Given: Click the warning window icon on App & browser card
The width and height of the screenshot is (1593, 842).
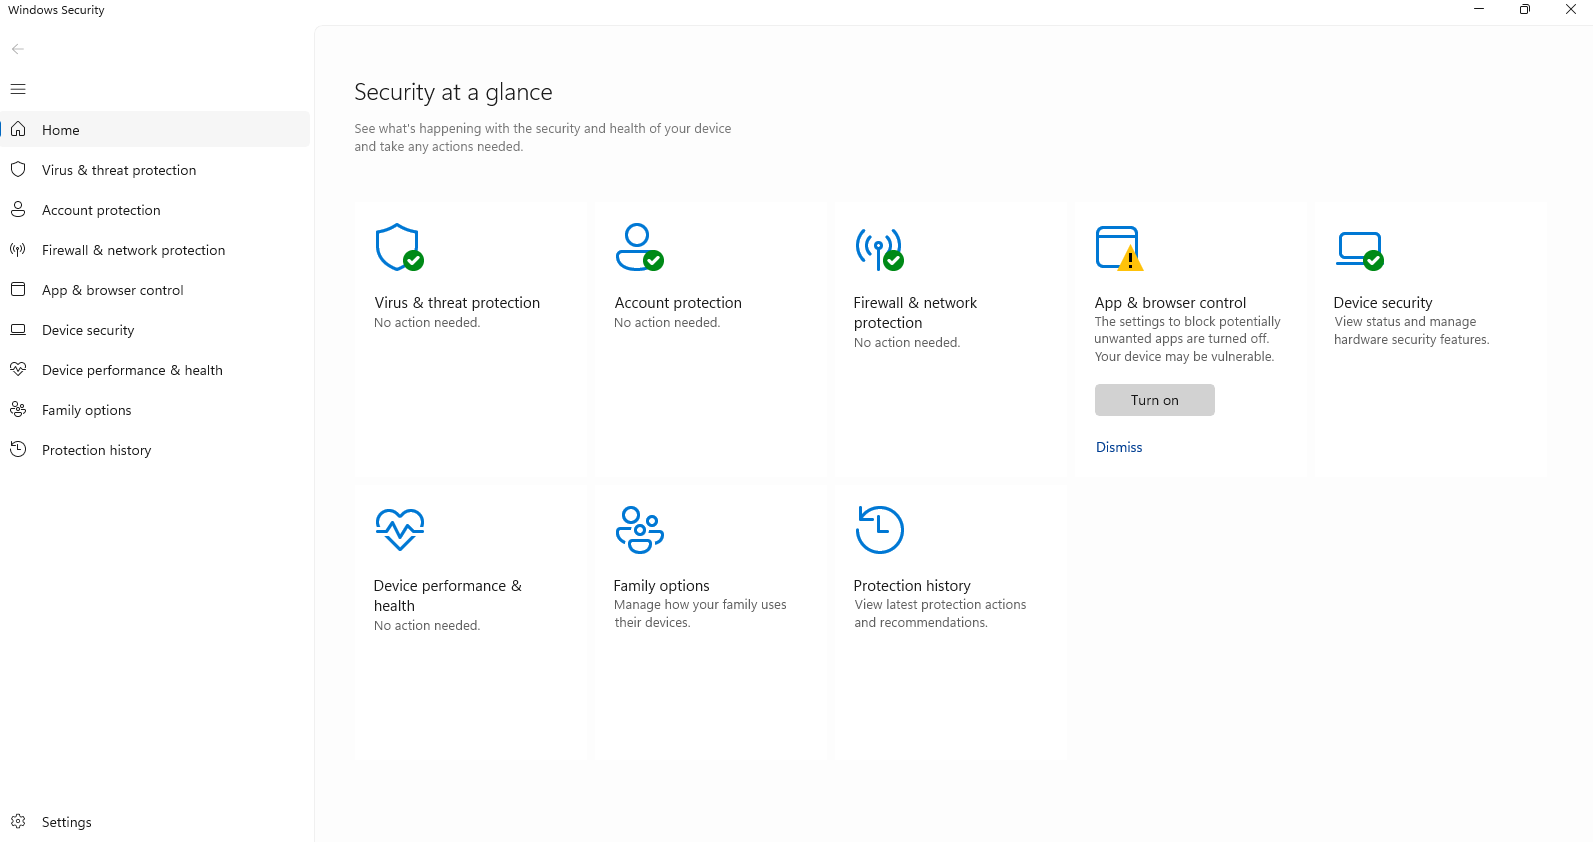Looking at the screenshot, I should point(1119,248).
